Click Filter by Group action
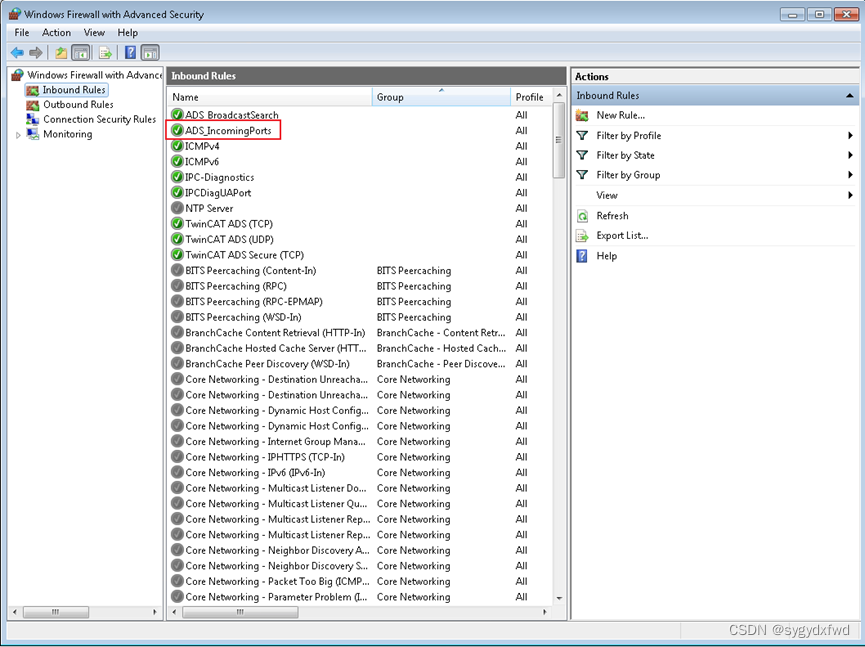This screenshot has height=647, width=865. point(628,175)
